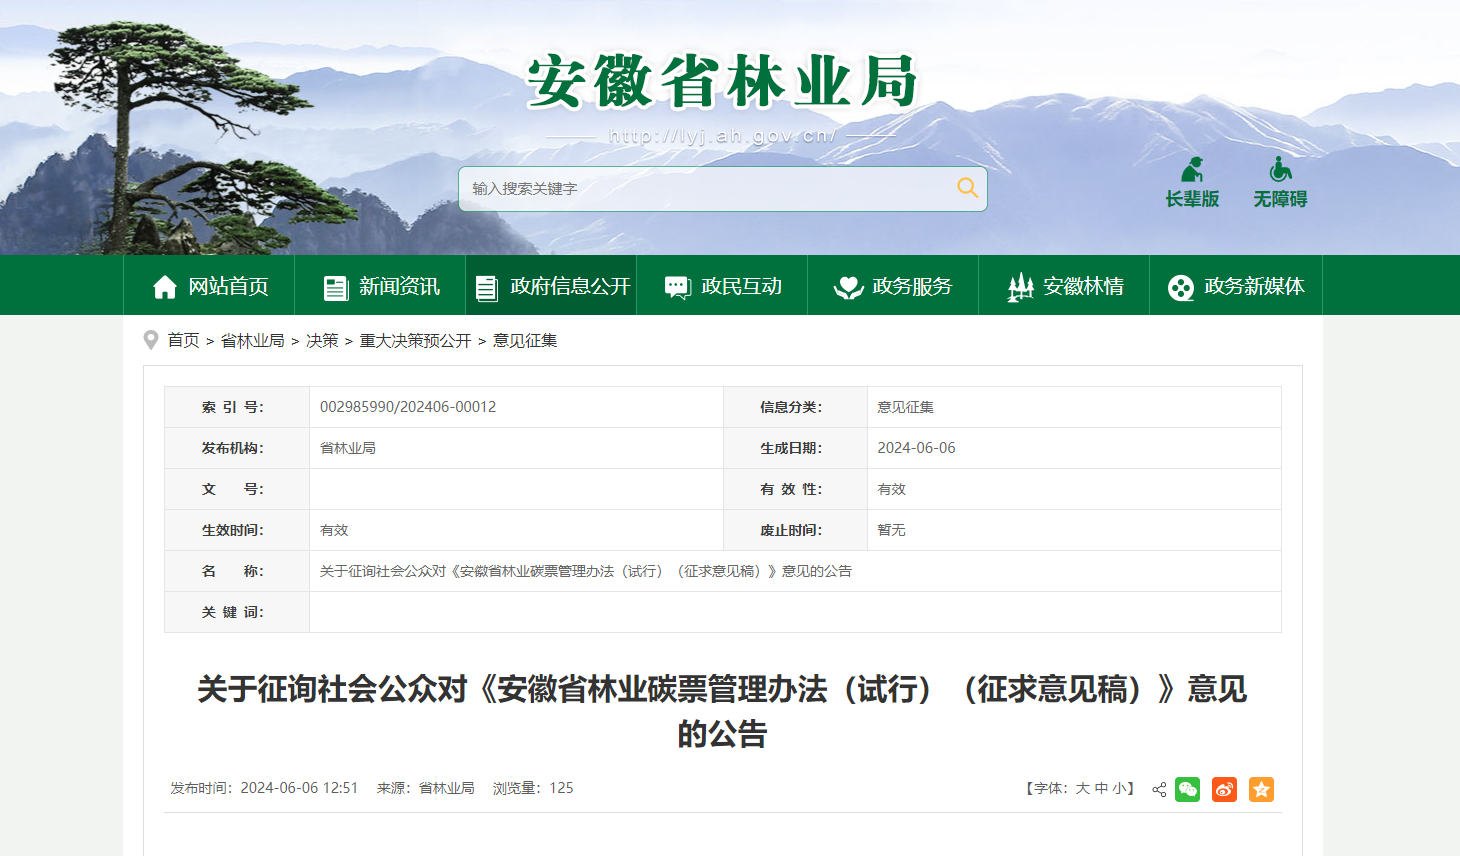Click the film reel icon beside 政务新媒体

1181,288
